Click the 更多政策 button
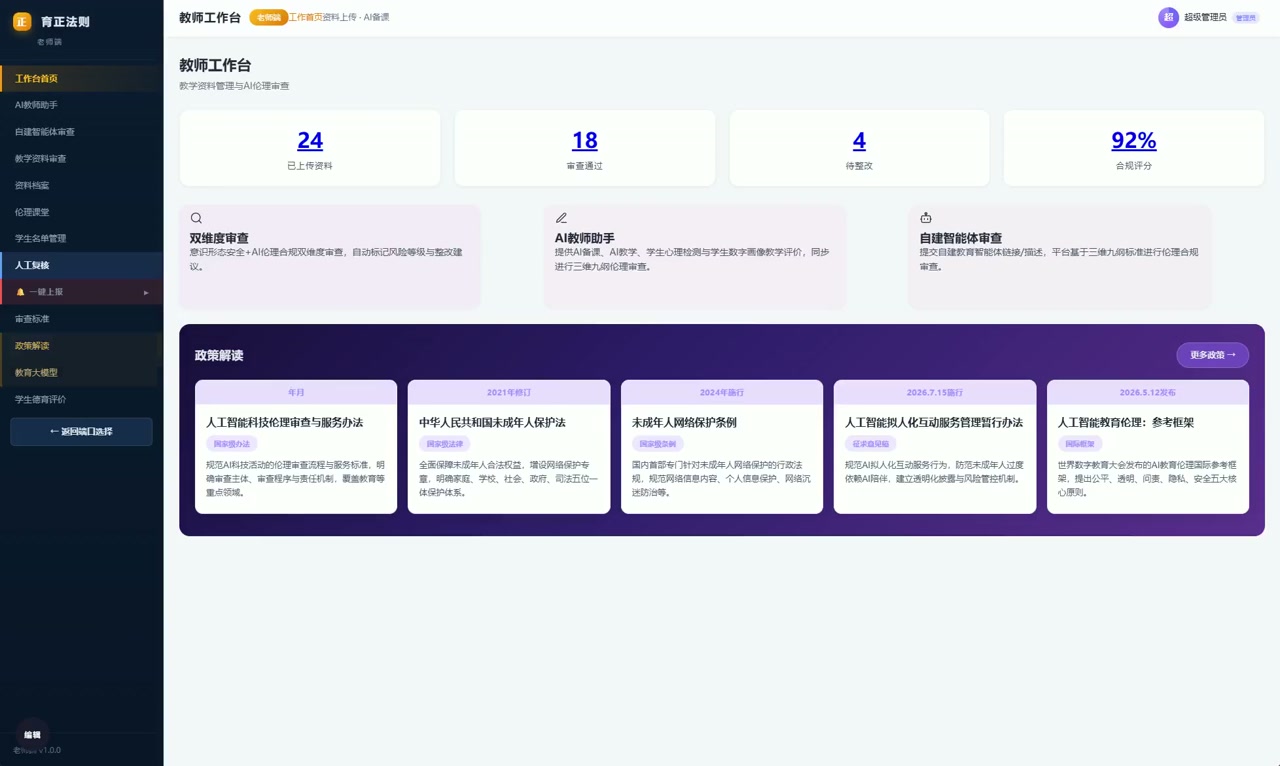This screenshot has height=766, width=1280. click(1212, 355)
